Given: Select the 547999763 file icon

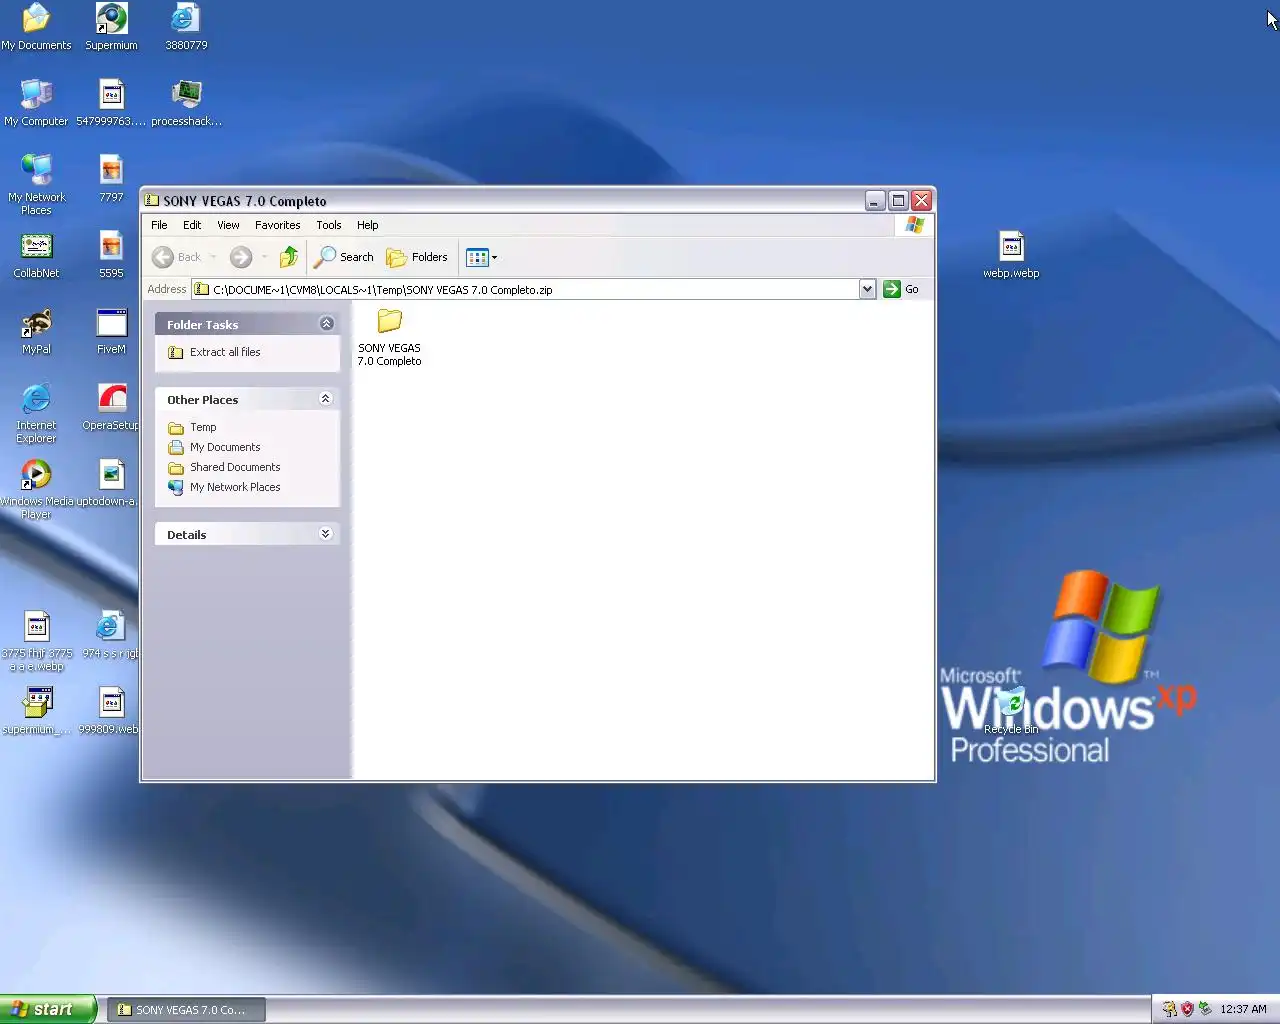Looking at the screenshot, I should (x=111, y=103).
